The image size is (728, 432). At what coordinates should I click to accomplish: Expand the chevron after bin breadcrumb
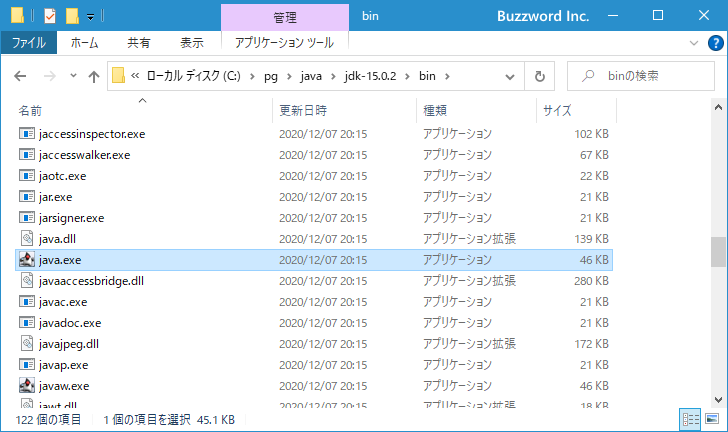(447, 76)
